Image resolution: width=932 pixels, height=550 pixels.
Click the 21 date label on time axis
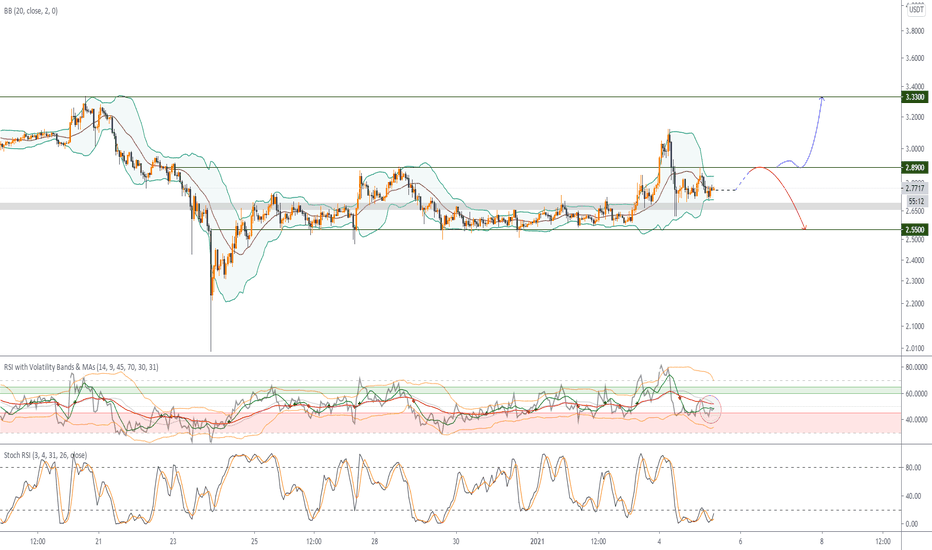(99, 542)
